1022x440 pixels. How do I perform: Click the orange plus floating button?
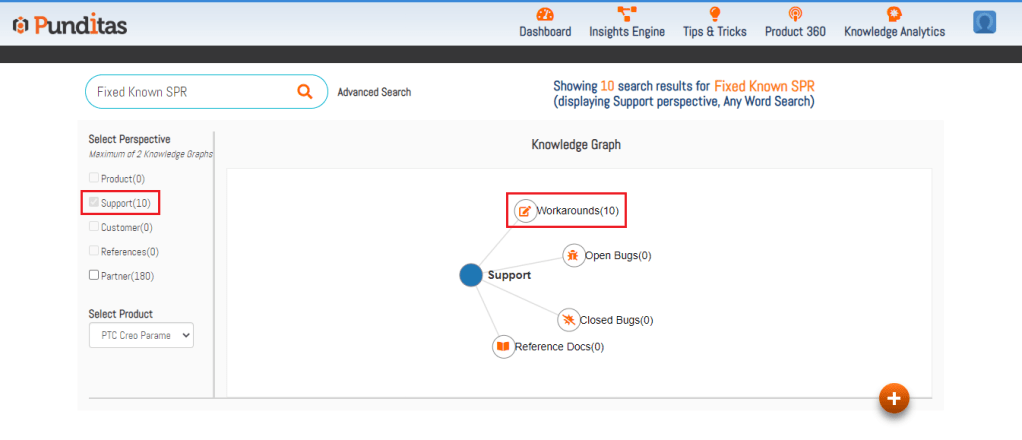click(x=893, y=398)
